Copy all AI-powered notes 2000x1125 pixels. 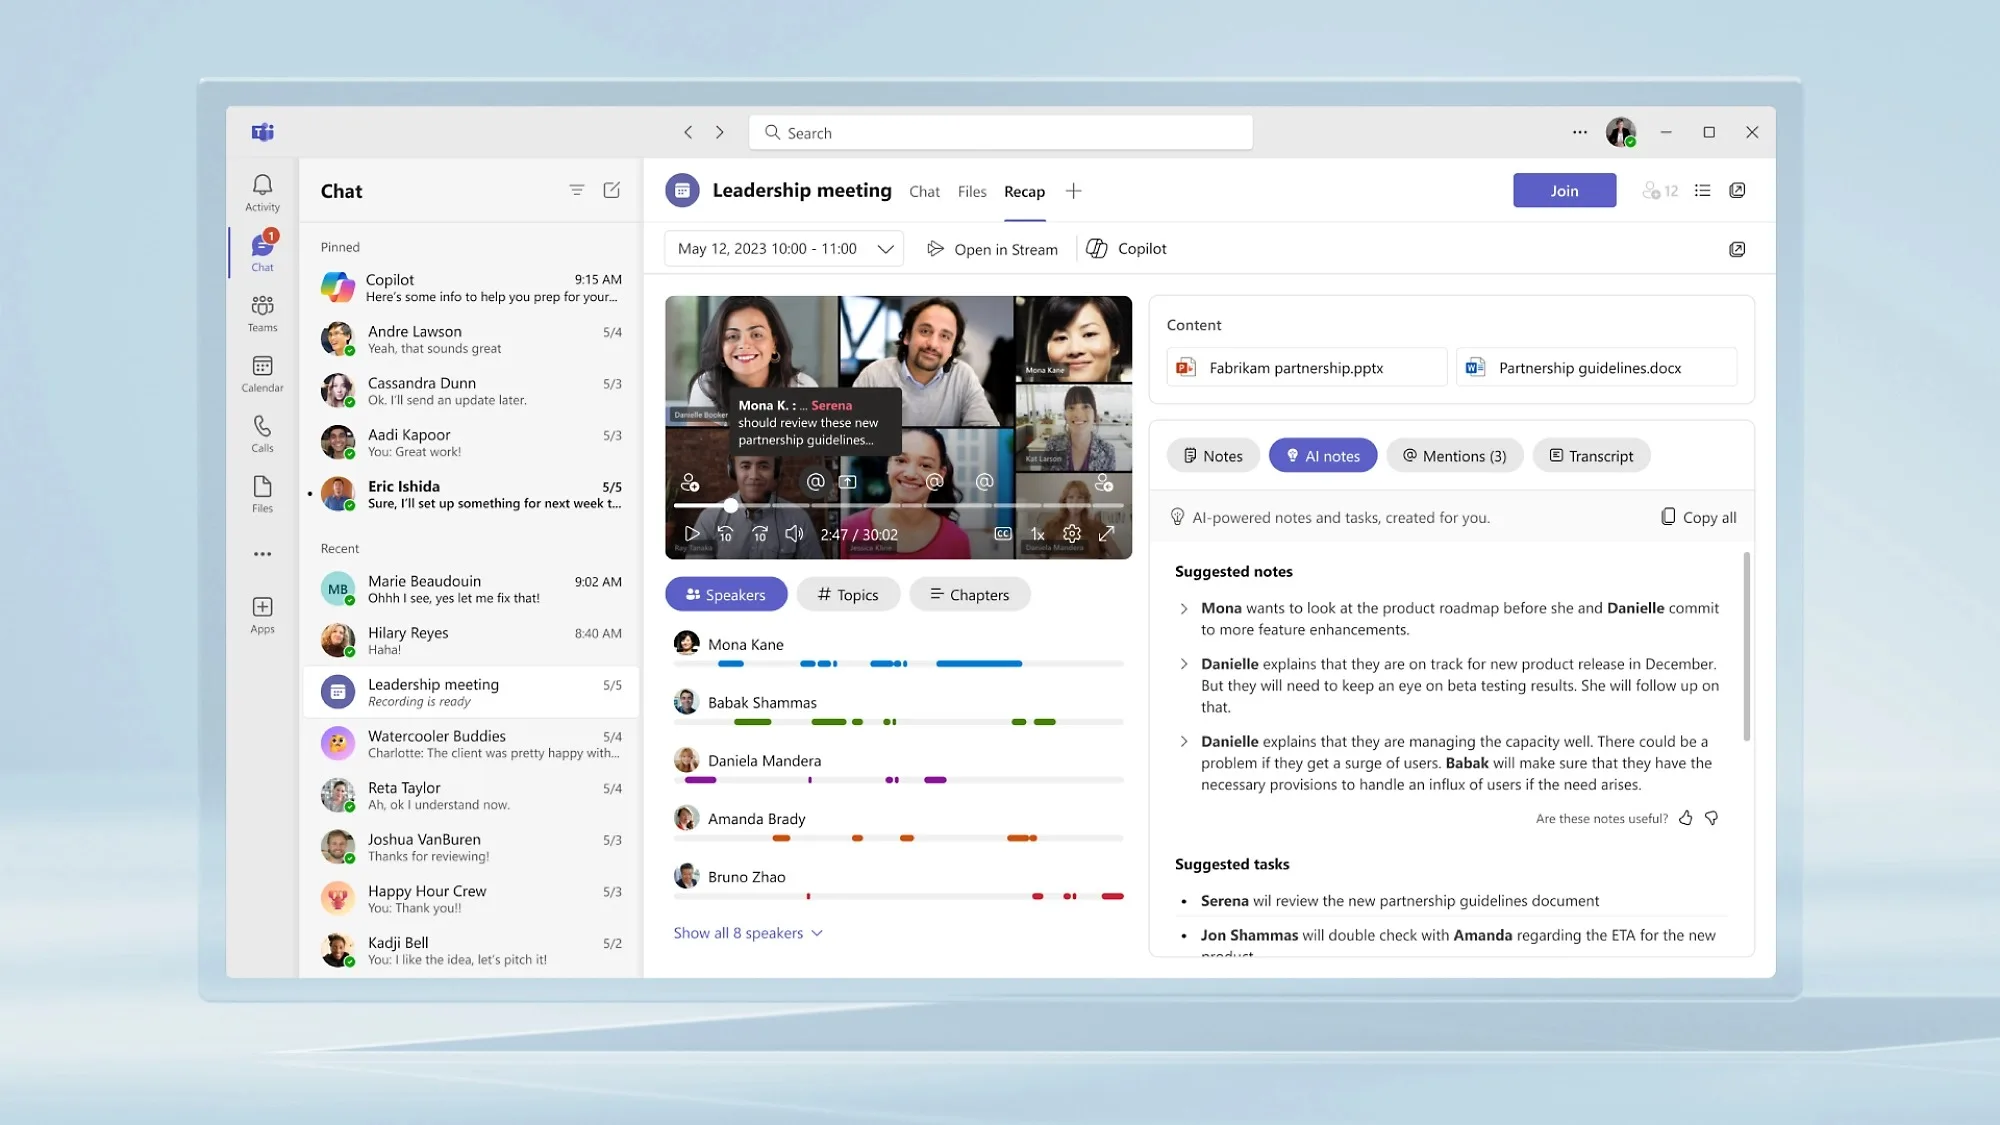click(x=1697, y=517)
